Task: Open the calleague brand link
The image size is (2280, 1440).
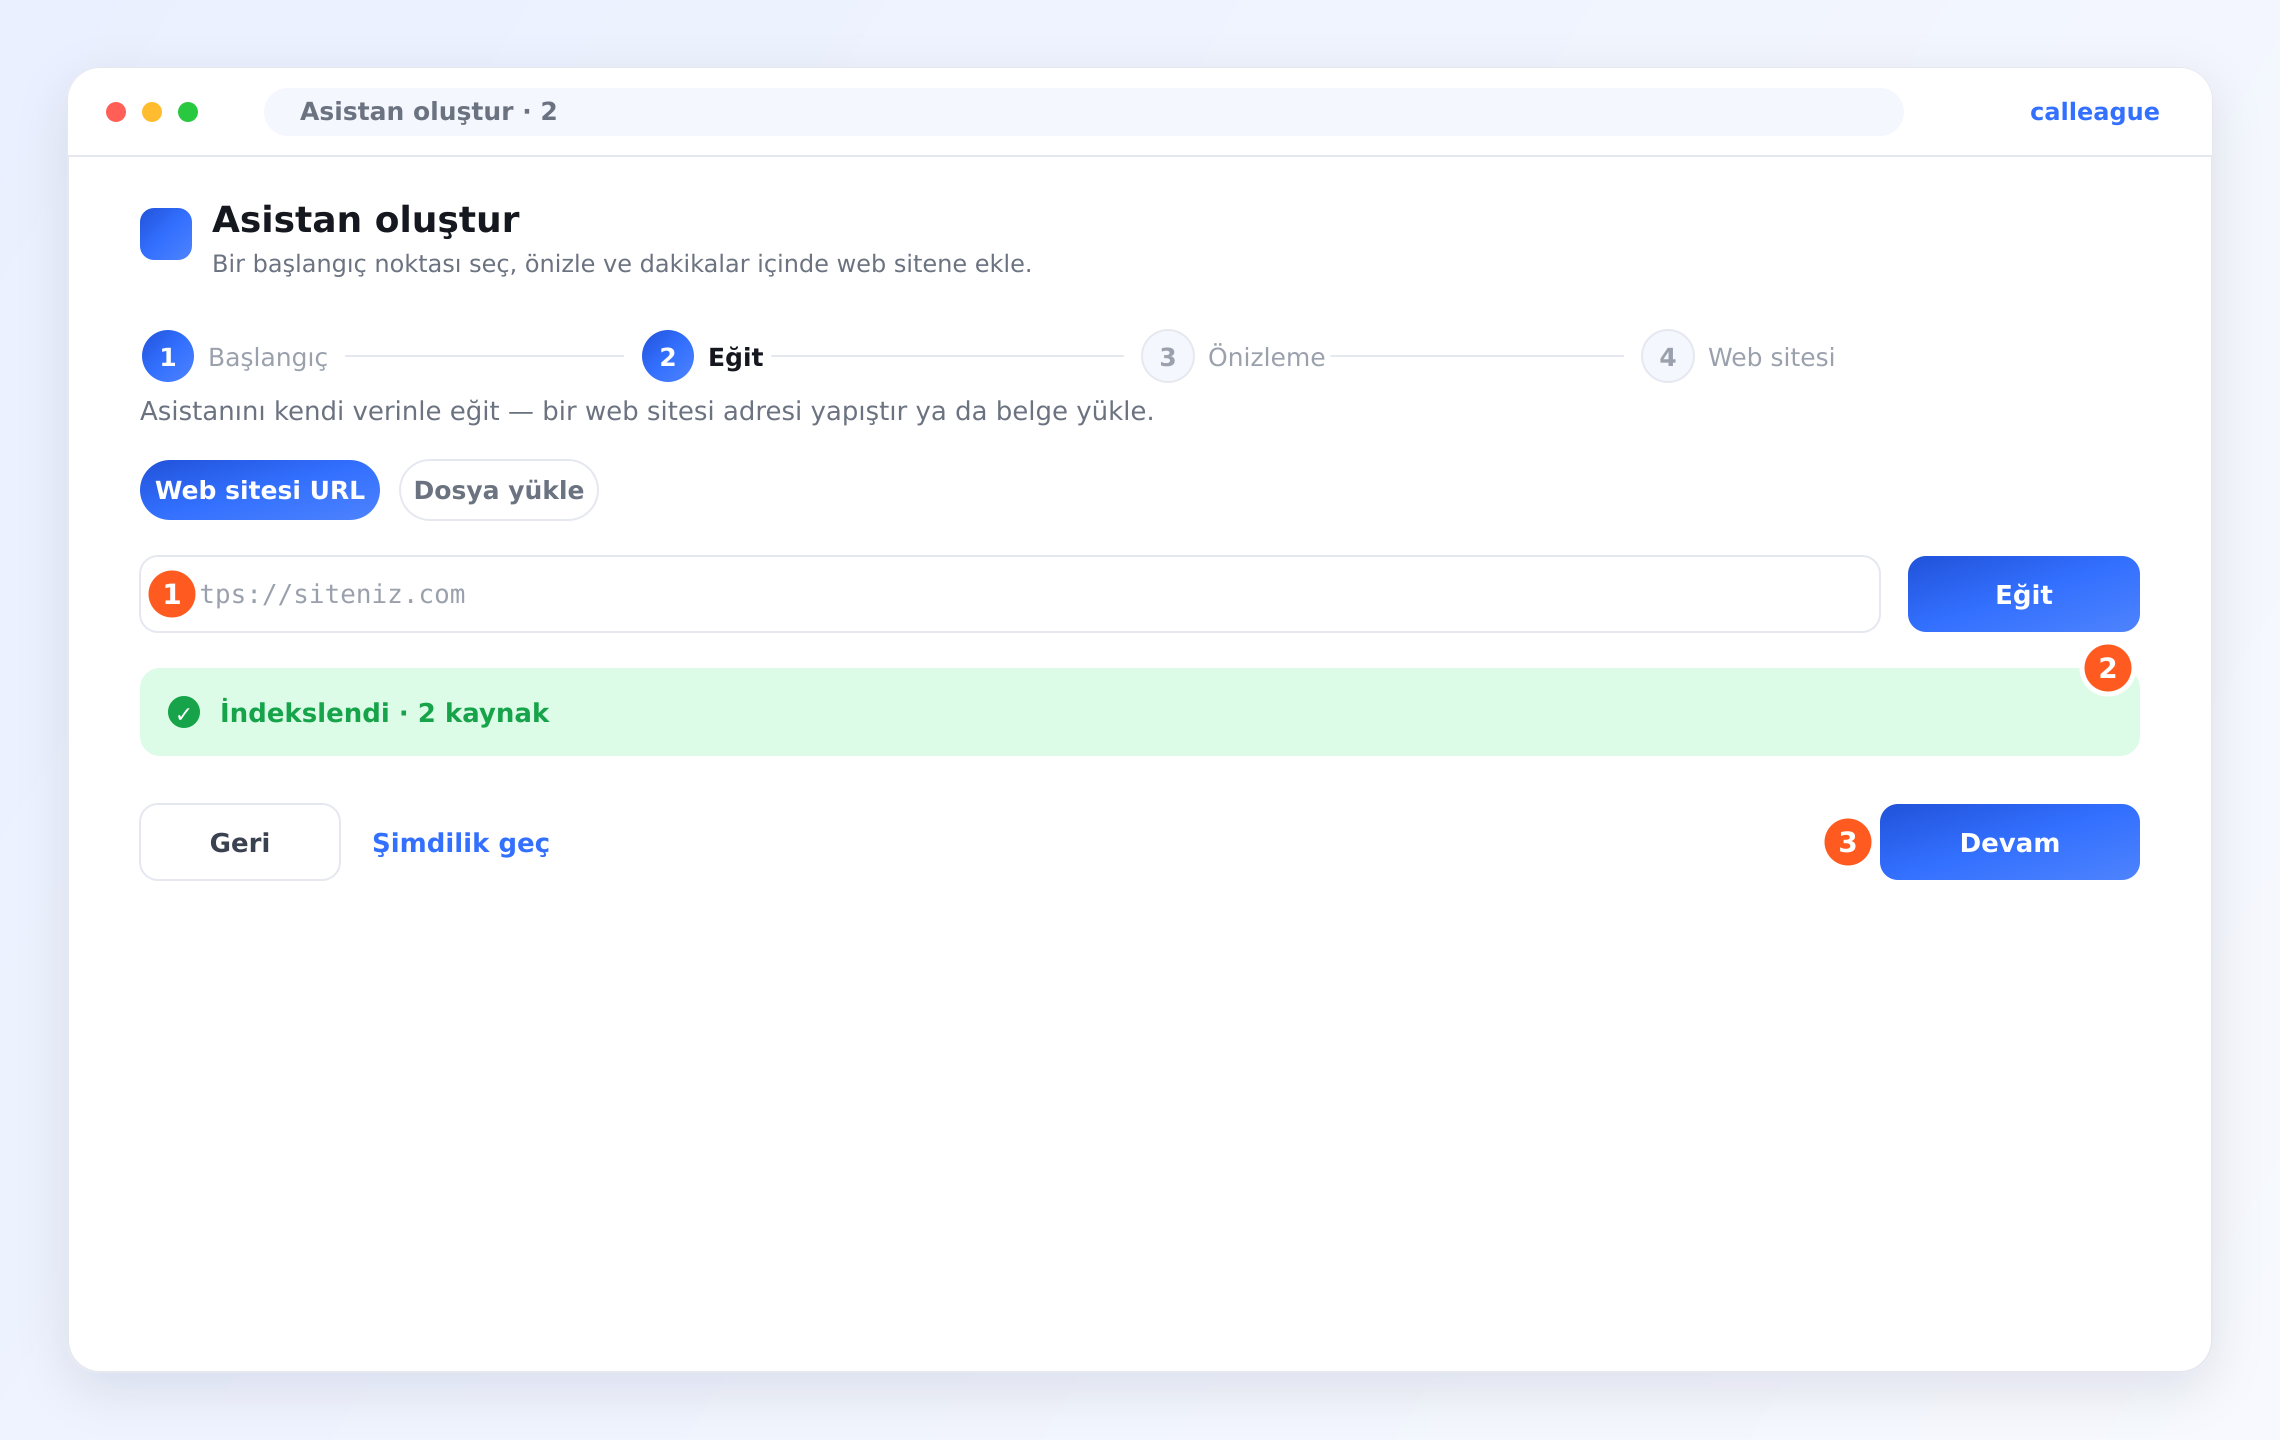Action: 2095,112
